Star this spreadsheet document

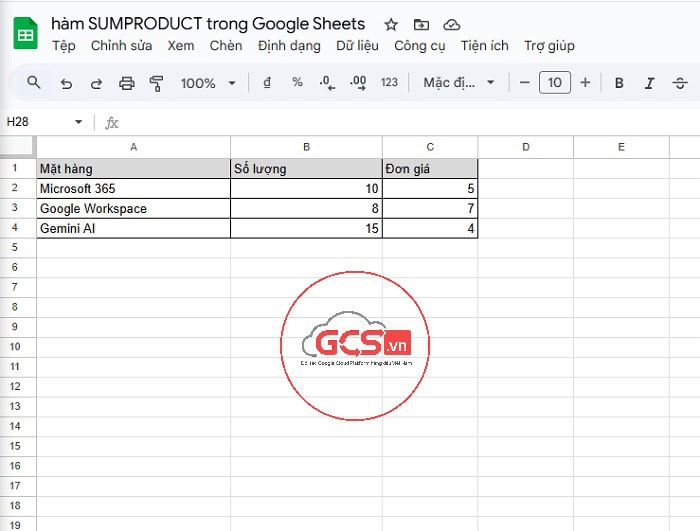coord(391,24)
